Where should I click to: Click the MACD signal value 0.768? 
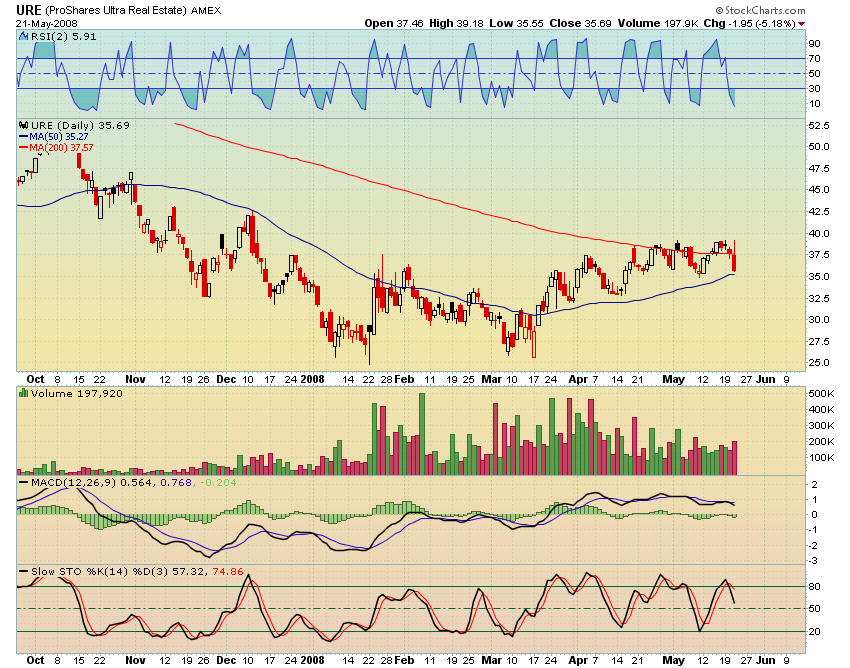click(176, 482)
